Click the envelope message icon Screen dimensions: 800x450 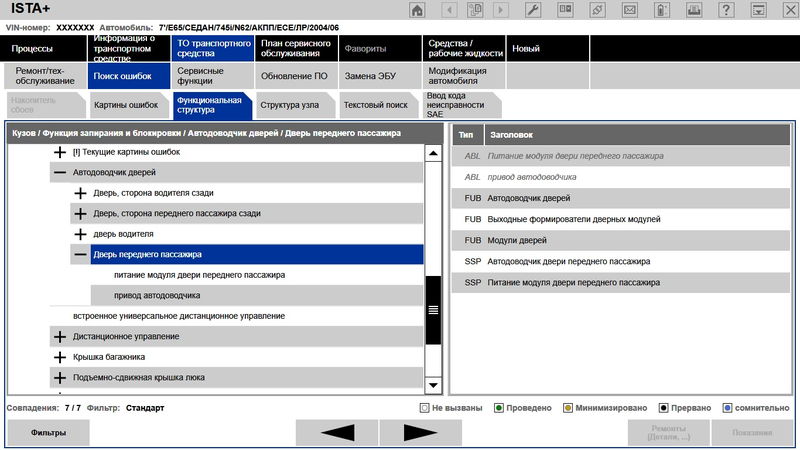pyautogui.click(x=628, y=10)
